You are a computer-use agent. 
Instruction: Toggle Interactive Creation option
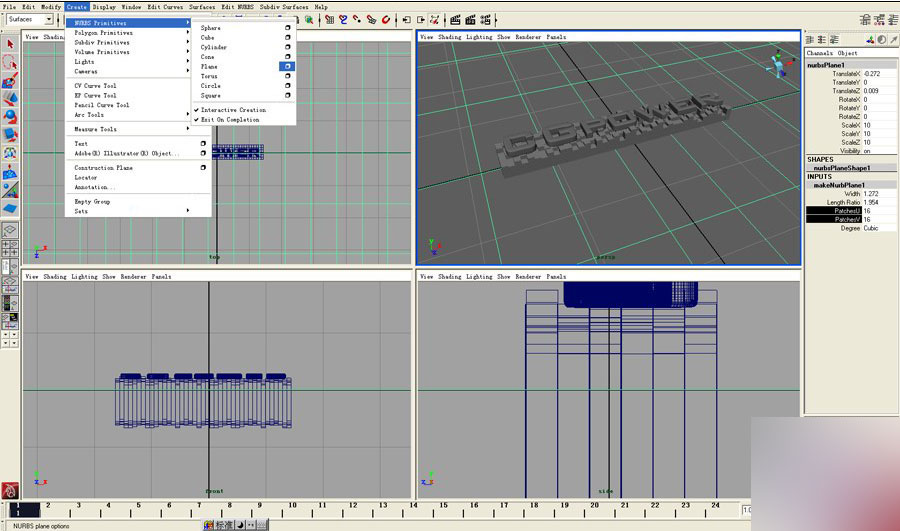click(233, 110)
